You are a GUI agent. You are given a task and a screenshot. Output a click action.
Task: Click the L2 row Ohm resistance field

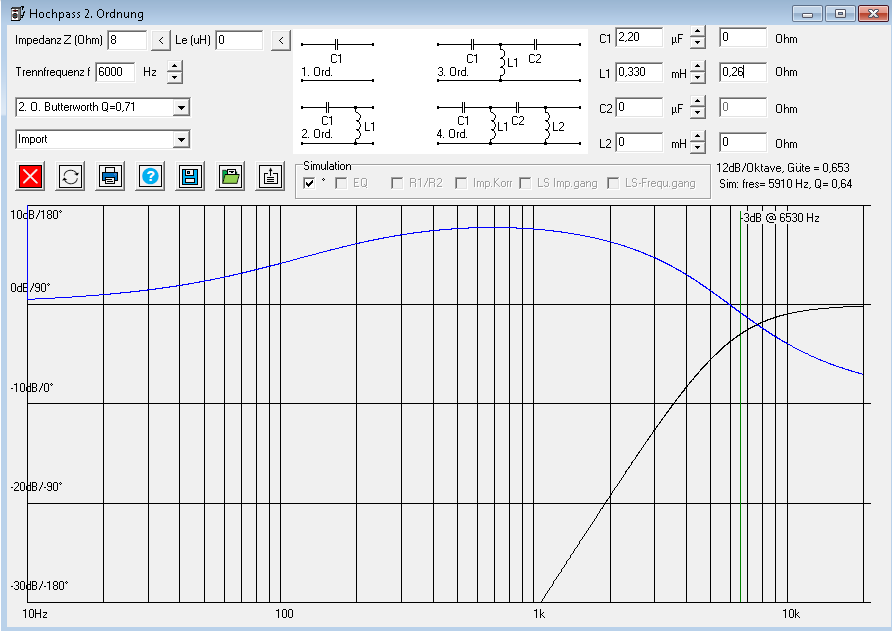743,142
